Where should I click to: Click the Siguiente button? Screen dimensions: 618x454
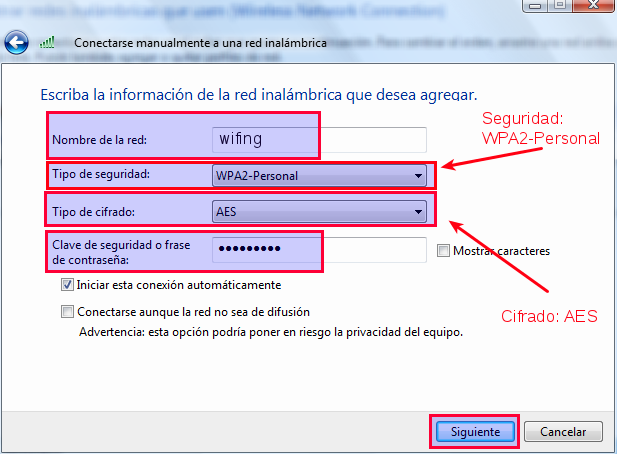[475, 431]
